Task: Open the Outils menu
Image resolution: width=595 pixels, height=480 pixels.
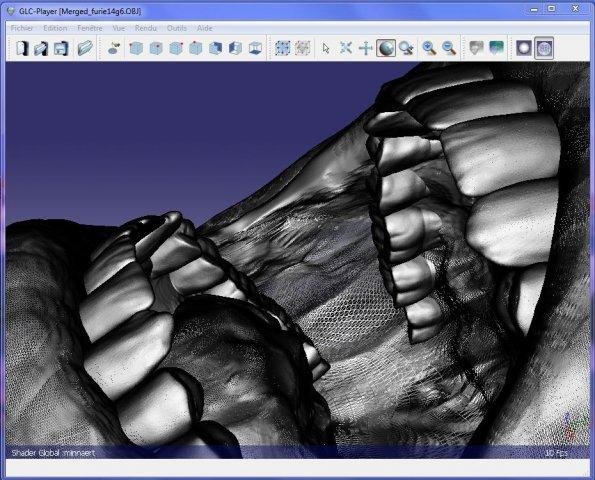Action: pyautogui.click(x=177, y=28)
